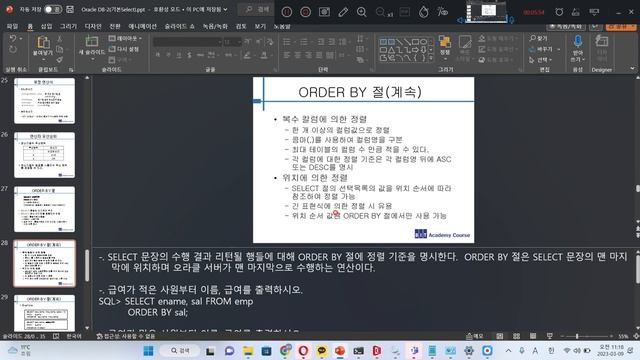Select slide 27 thumbnail
The image size is (640, 360).
click(44, 209)
